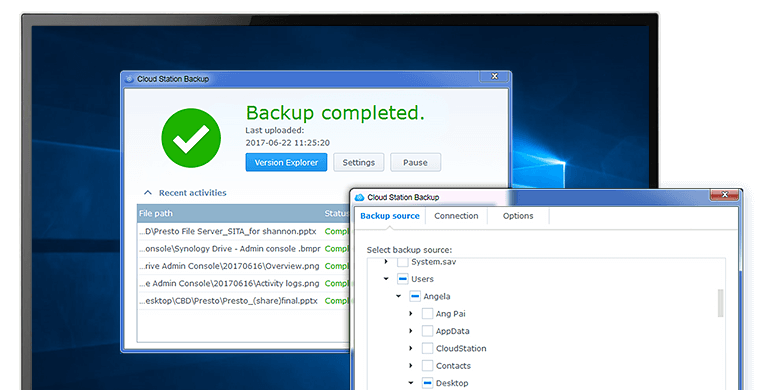This screenshot has height=390, width=767.
Task: Select the Presto File Server_SITA_for shannon.pptx row
Action: (244, 231)
